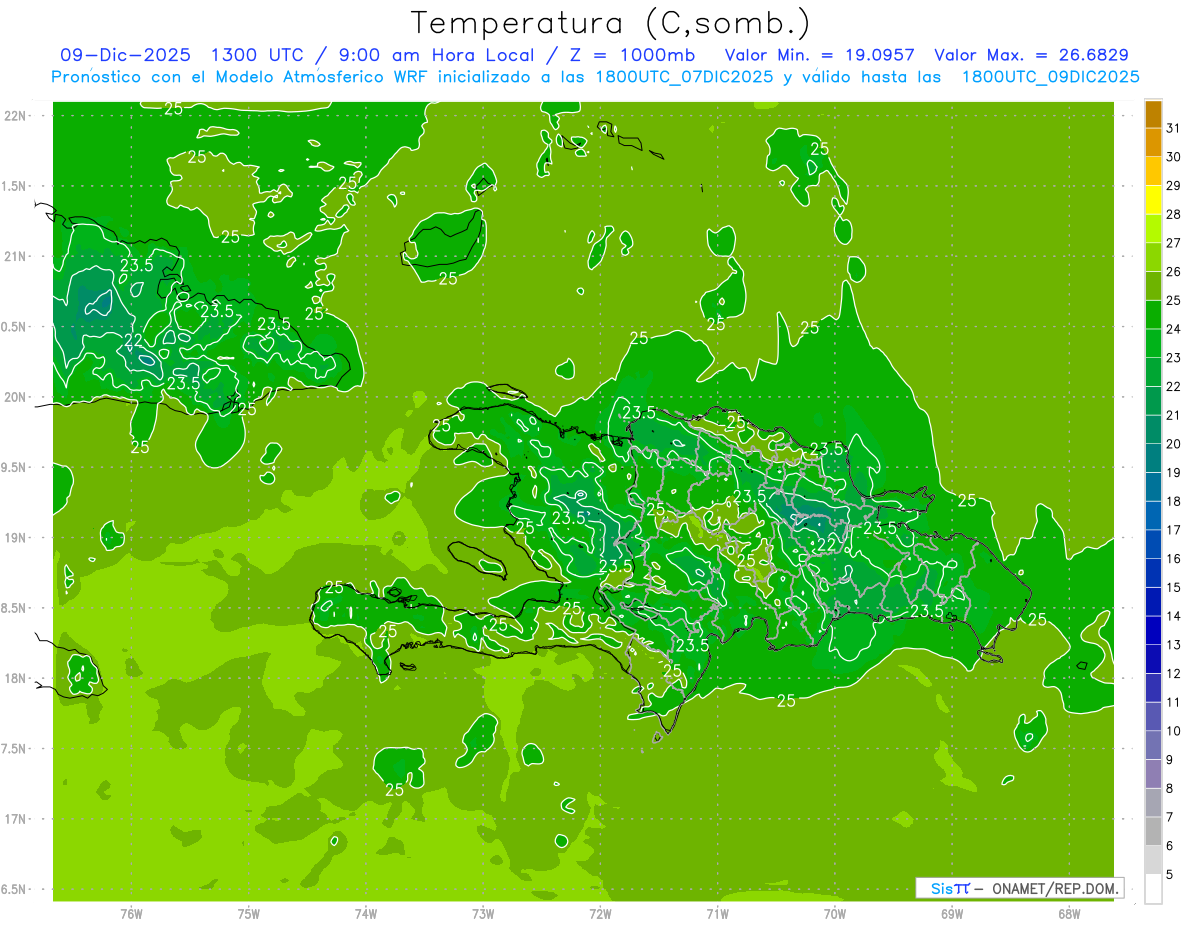Click the "72W" longitude axis label
Screen dimensions: 1200x927
point(600,914)
